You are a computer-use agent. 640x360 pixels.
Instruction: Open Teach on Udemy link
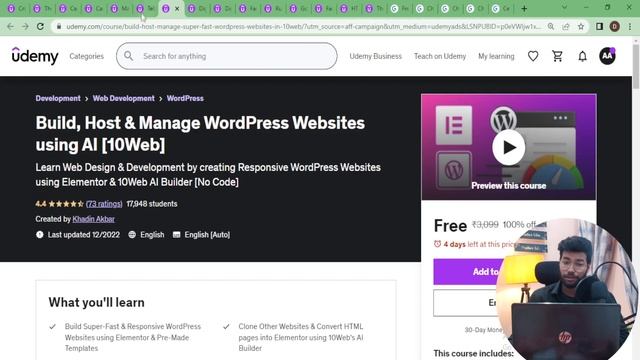tap(440, 56)
